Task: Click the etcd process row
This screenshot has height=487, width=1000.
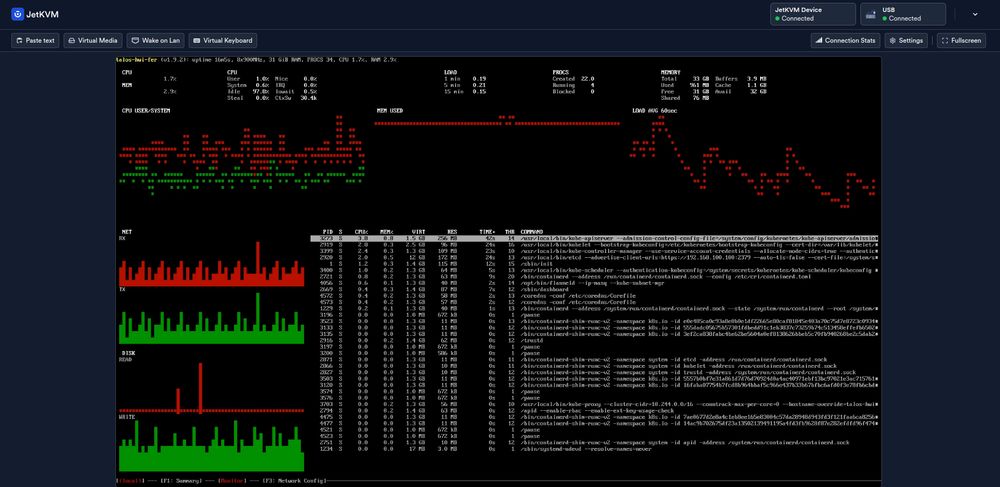Action: point(594,258)
